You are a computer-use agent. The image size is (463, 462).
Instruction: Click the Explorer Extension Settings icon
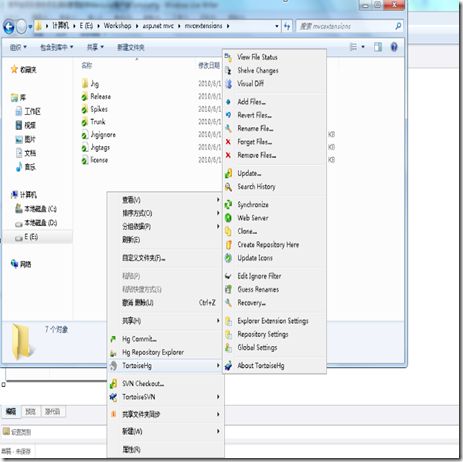pyautogui.click(x=228, y=321)
